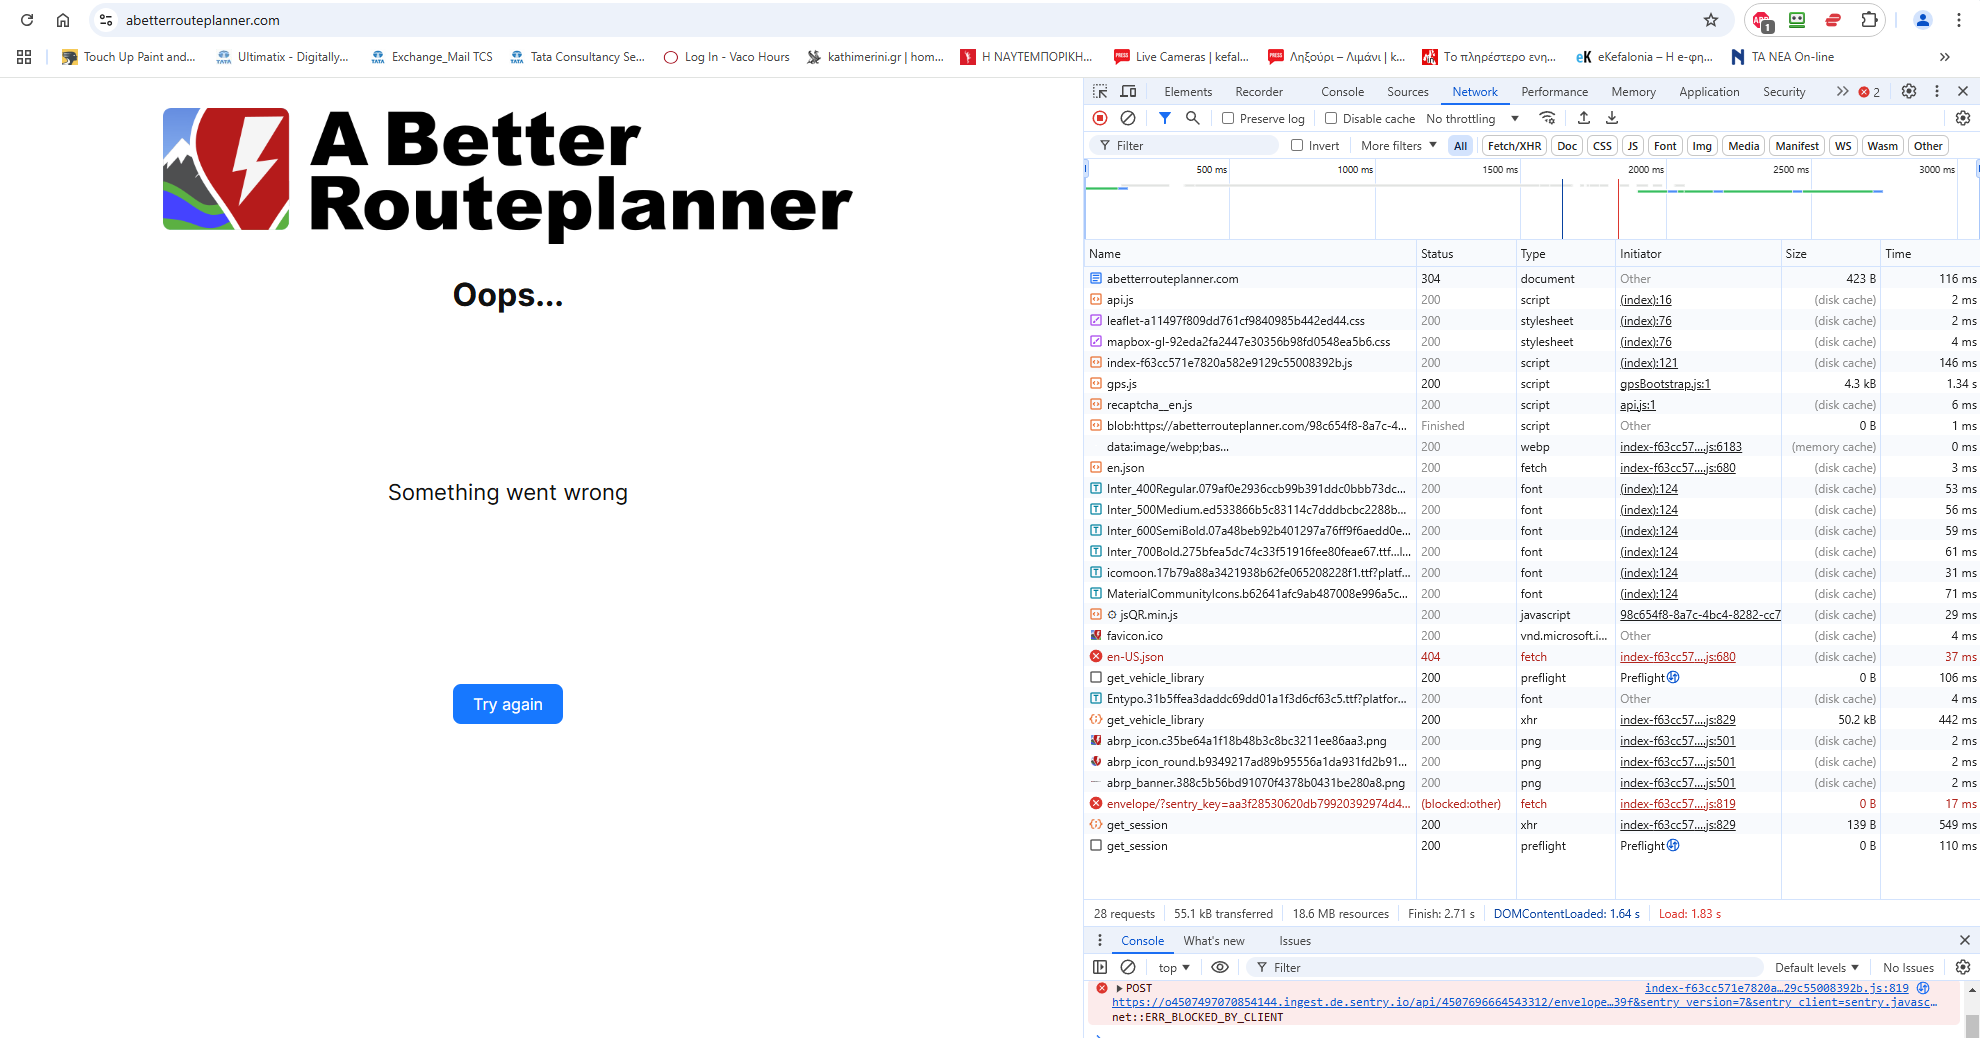The image size is (1980, 1038).
Task: Enable the Preserve log checkbox
Action: [x=1228, y=118]
